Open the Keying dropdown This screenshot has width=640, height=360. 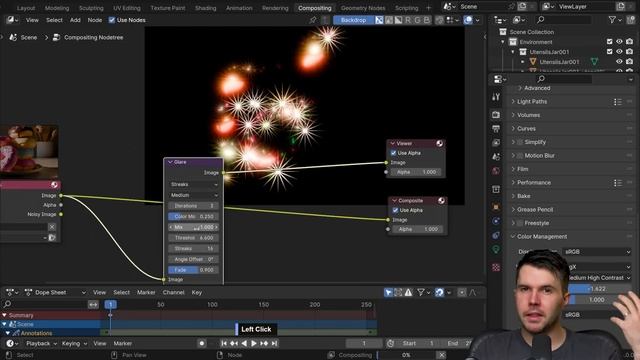click(74, 344)
